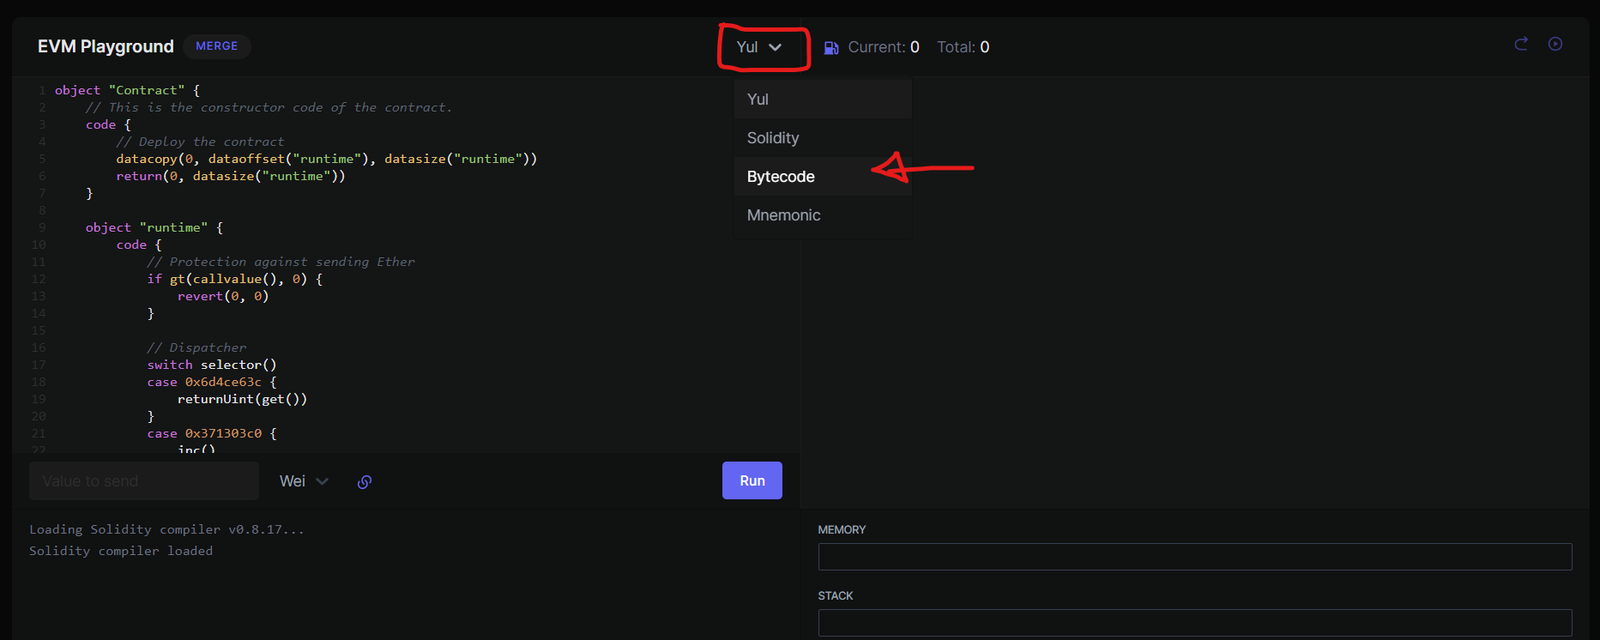Choose Solidity in the language list
The image size is (1600, 640).
pyautogui.click(x=823, y=138)
